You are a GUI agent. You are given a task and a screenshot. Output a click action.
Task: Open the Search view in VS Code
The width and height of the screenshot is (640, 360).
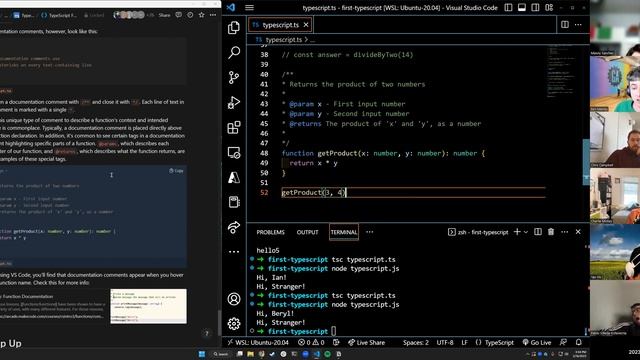(x=234, y=52)
